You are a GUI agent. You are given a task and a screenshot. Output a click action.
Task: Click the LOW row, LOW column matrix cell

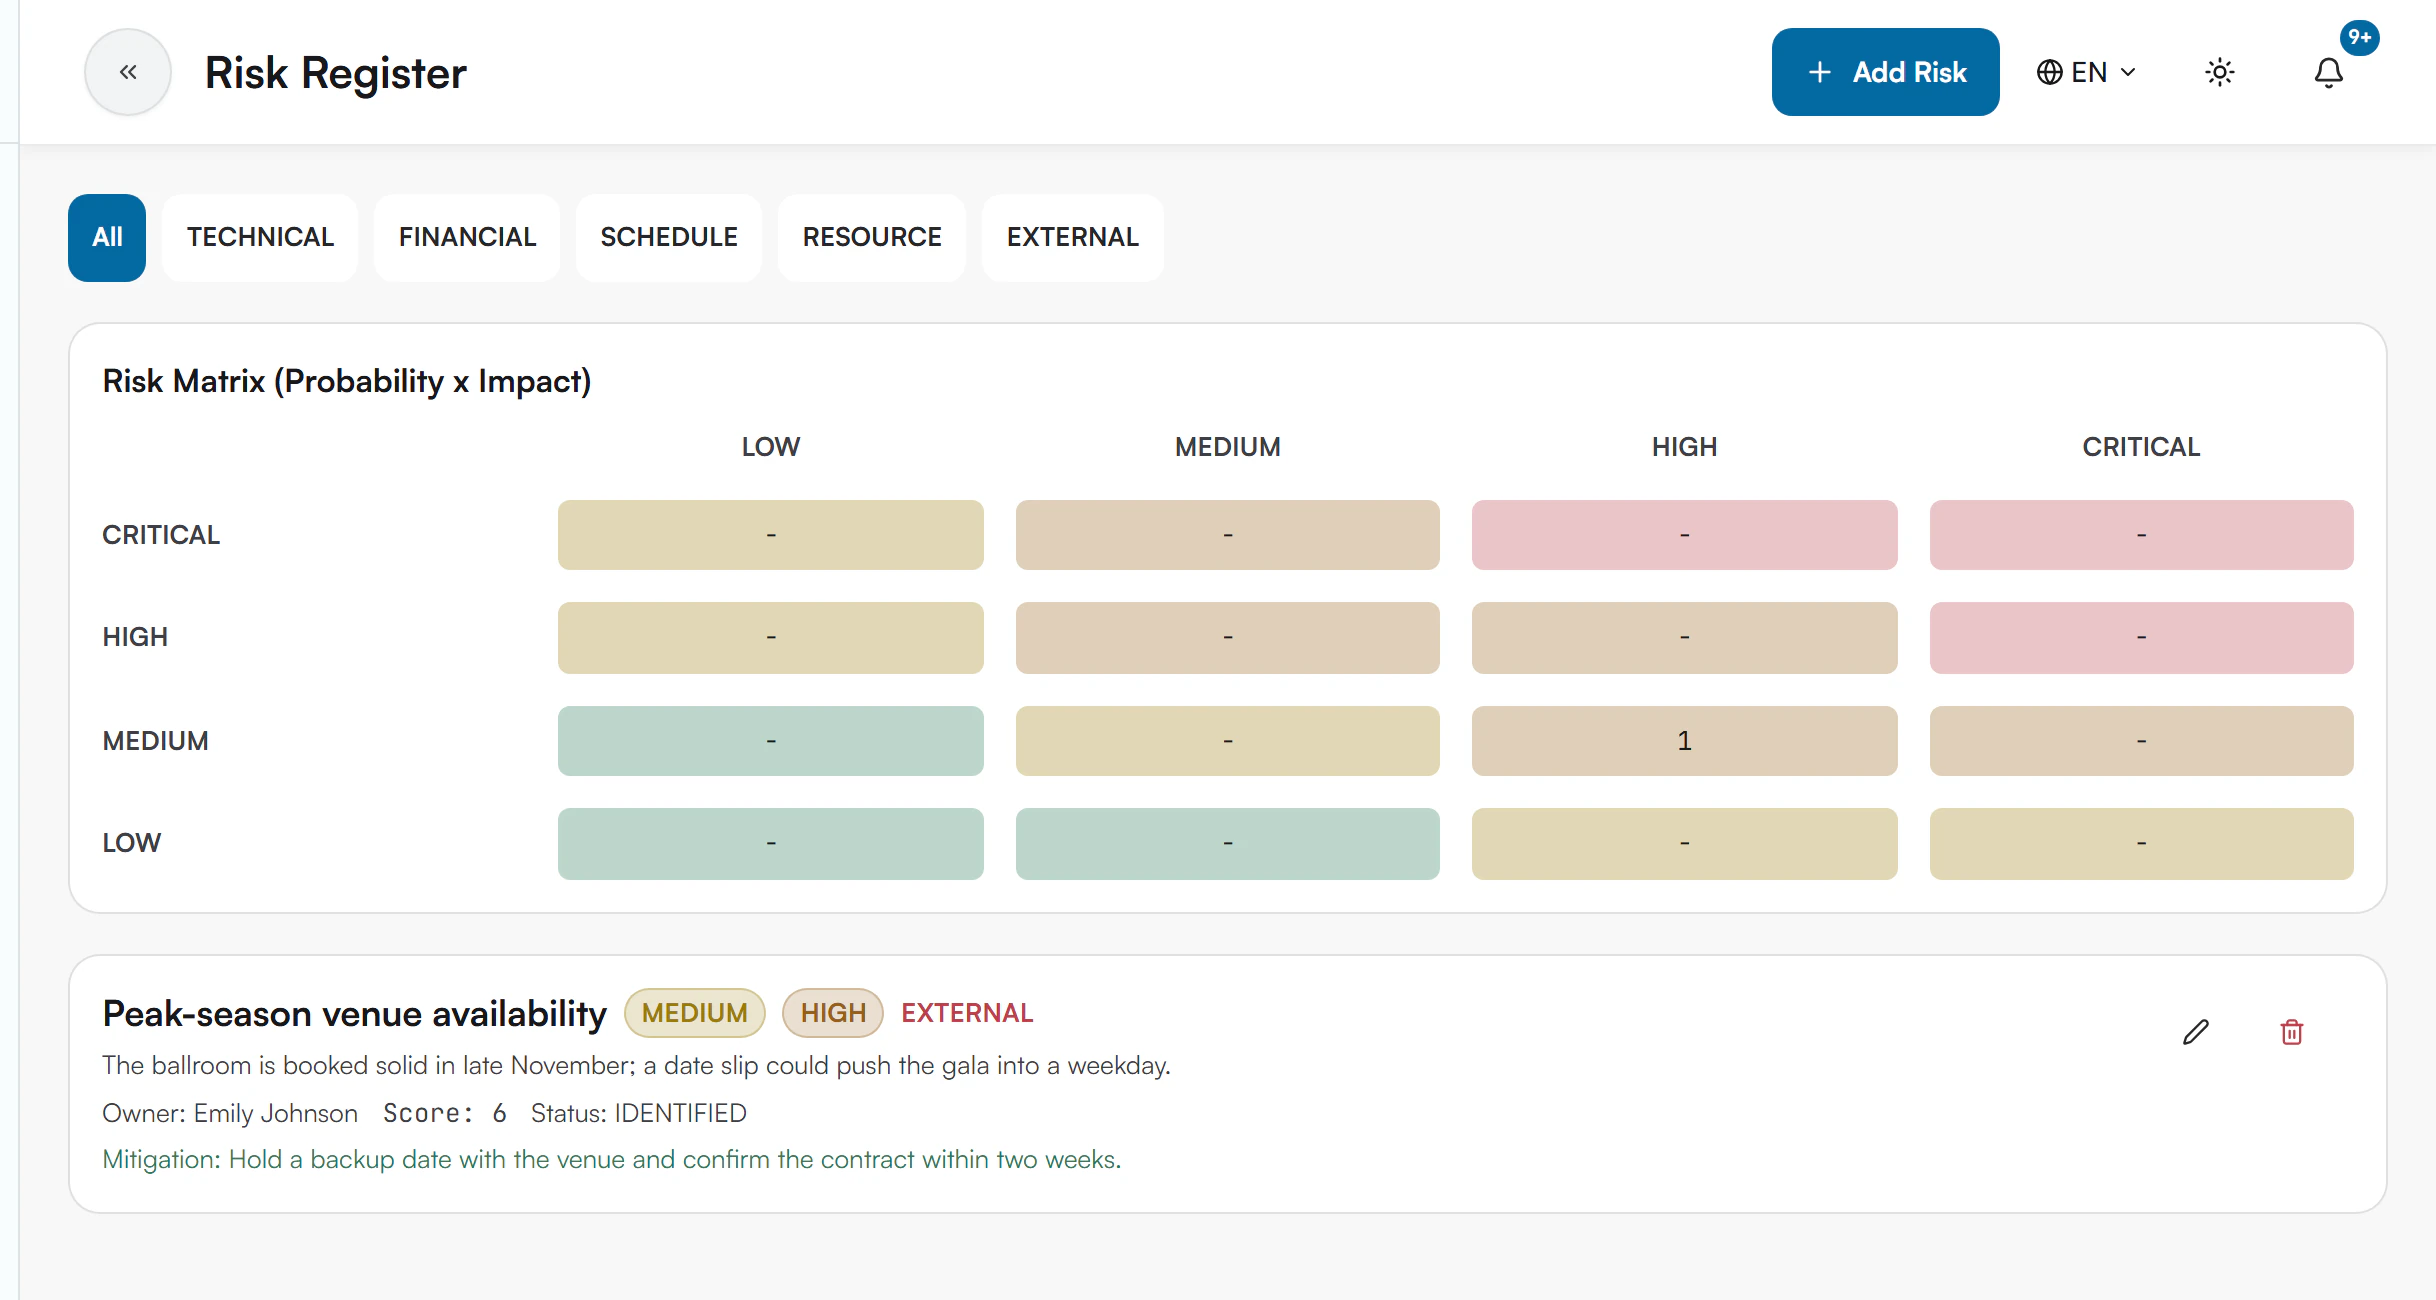770,844
